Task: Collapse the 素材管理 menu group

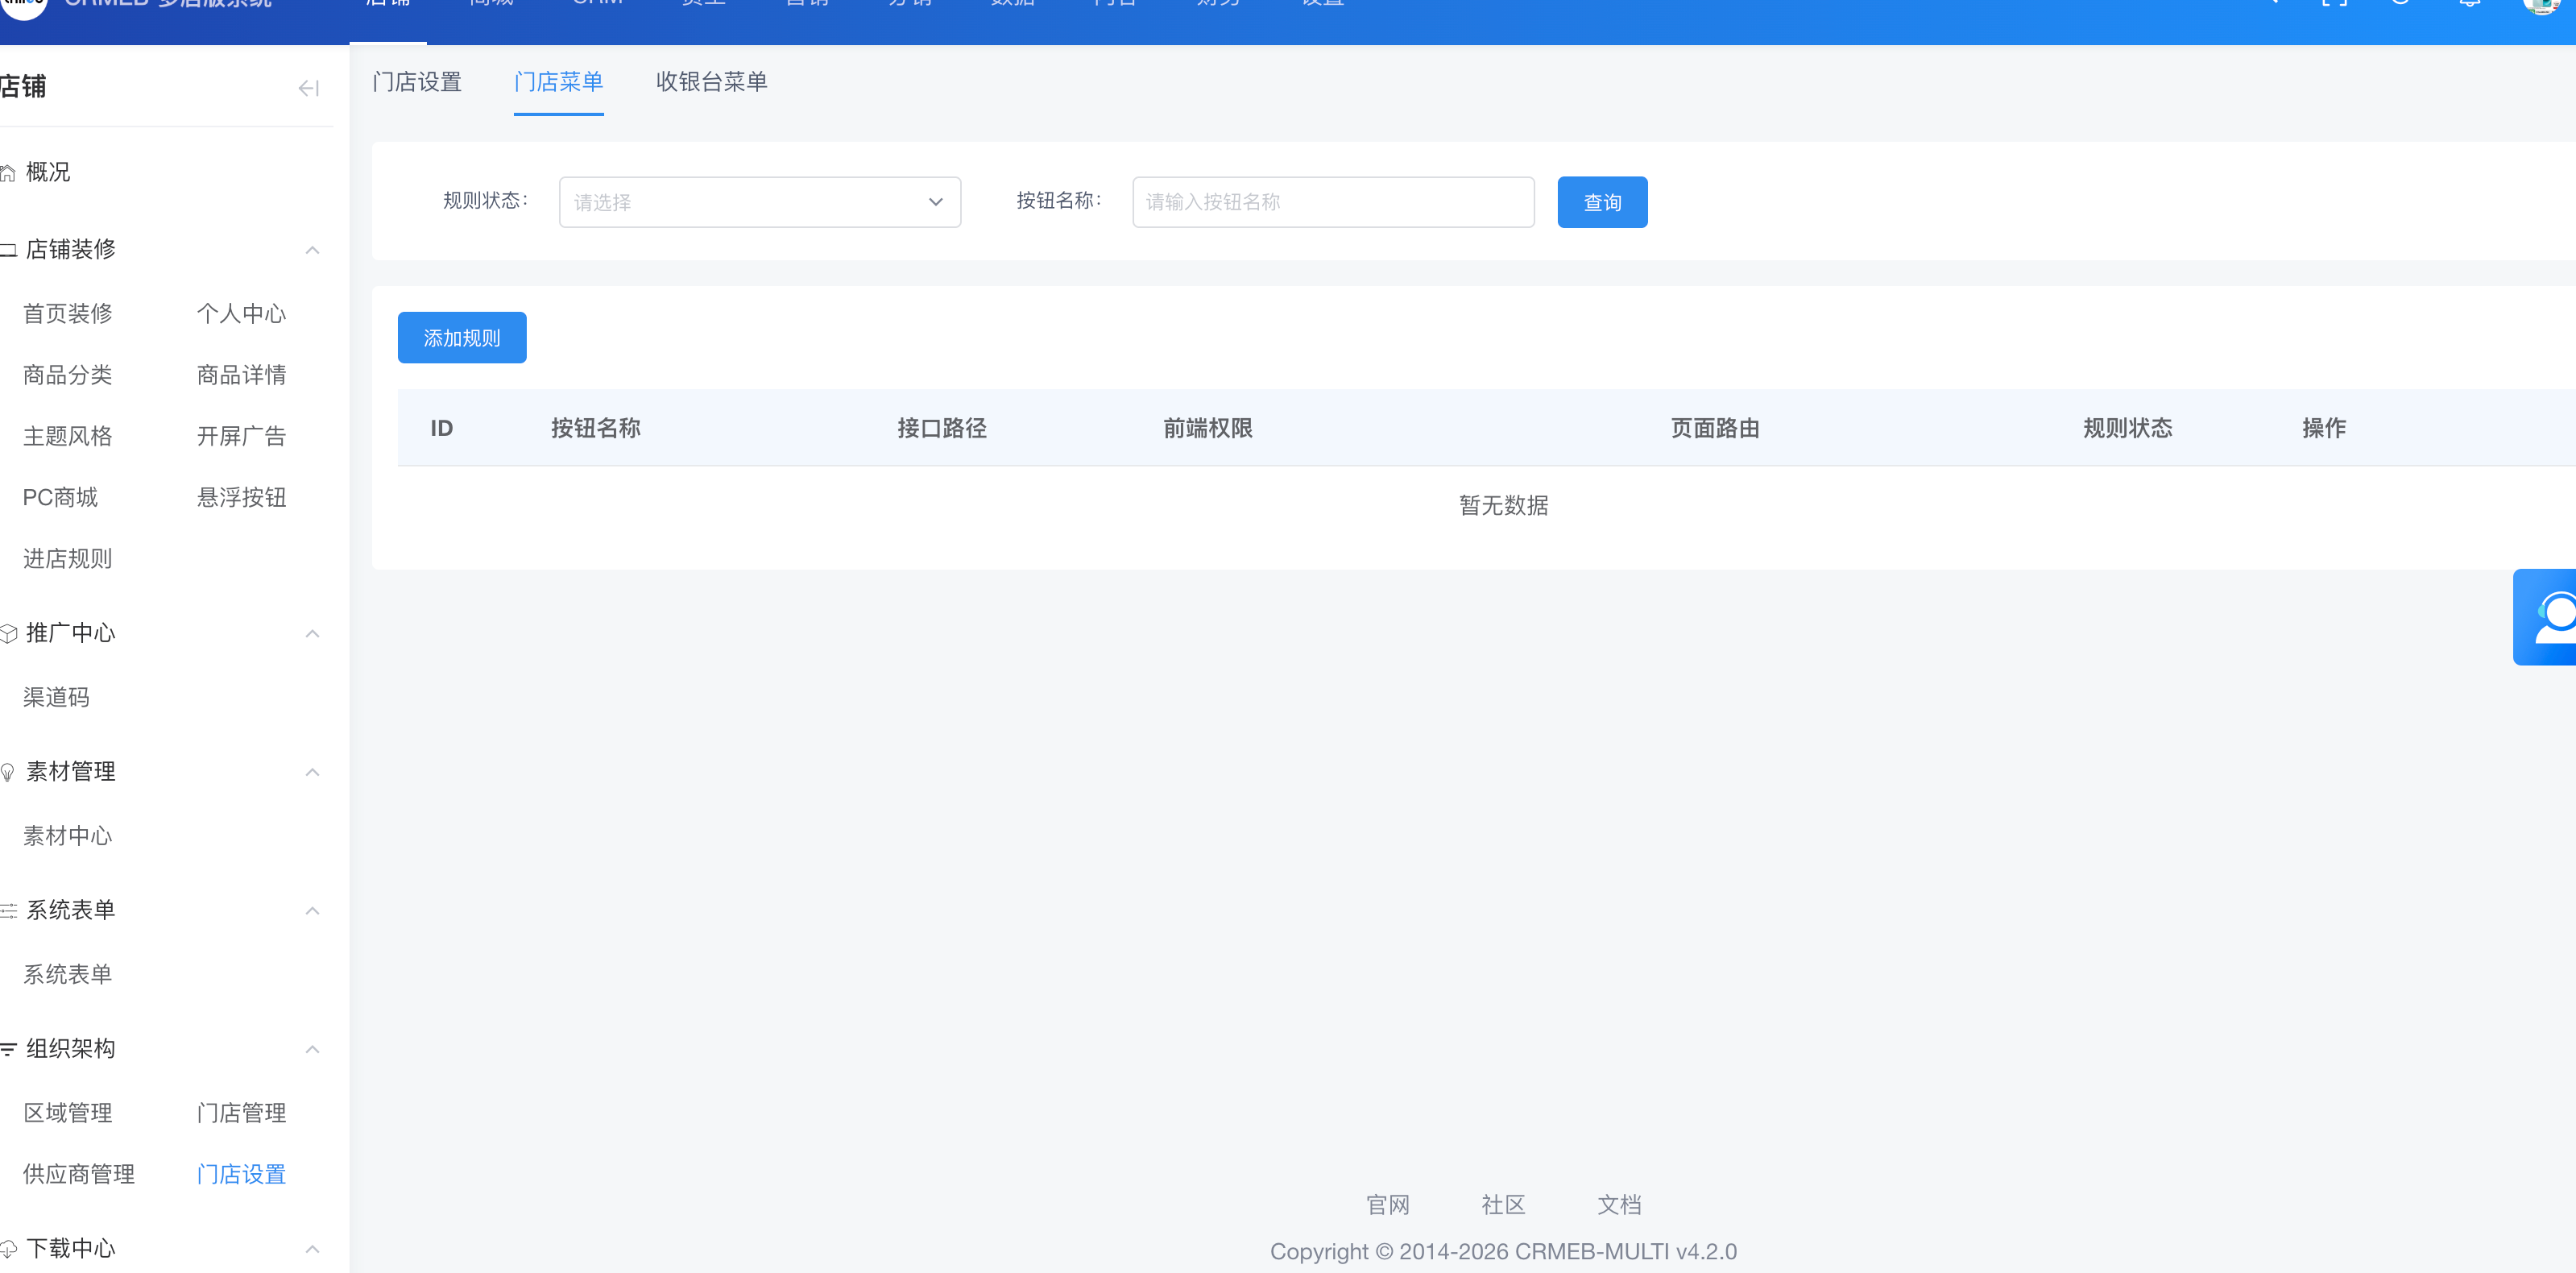Action: tap(312, 772)
